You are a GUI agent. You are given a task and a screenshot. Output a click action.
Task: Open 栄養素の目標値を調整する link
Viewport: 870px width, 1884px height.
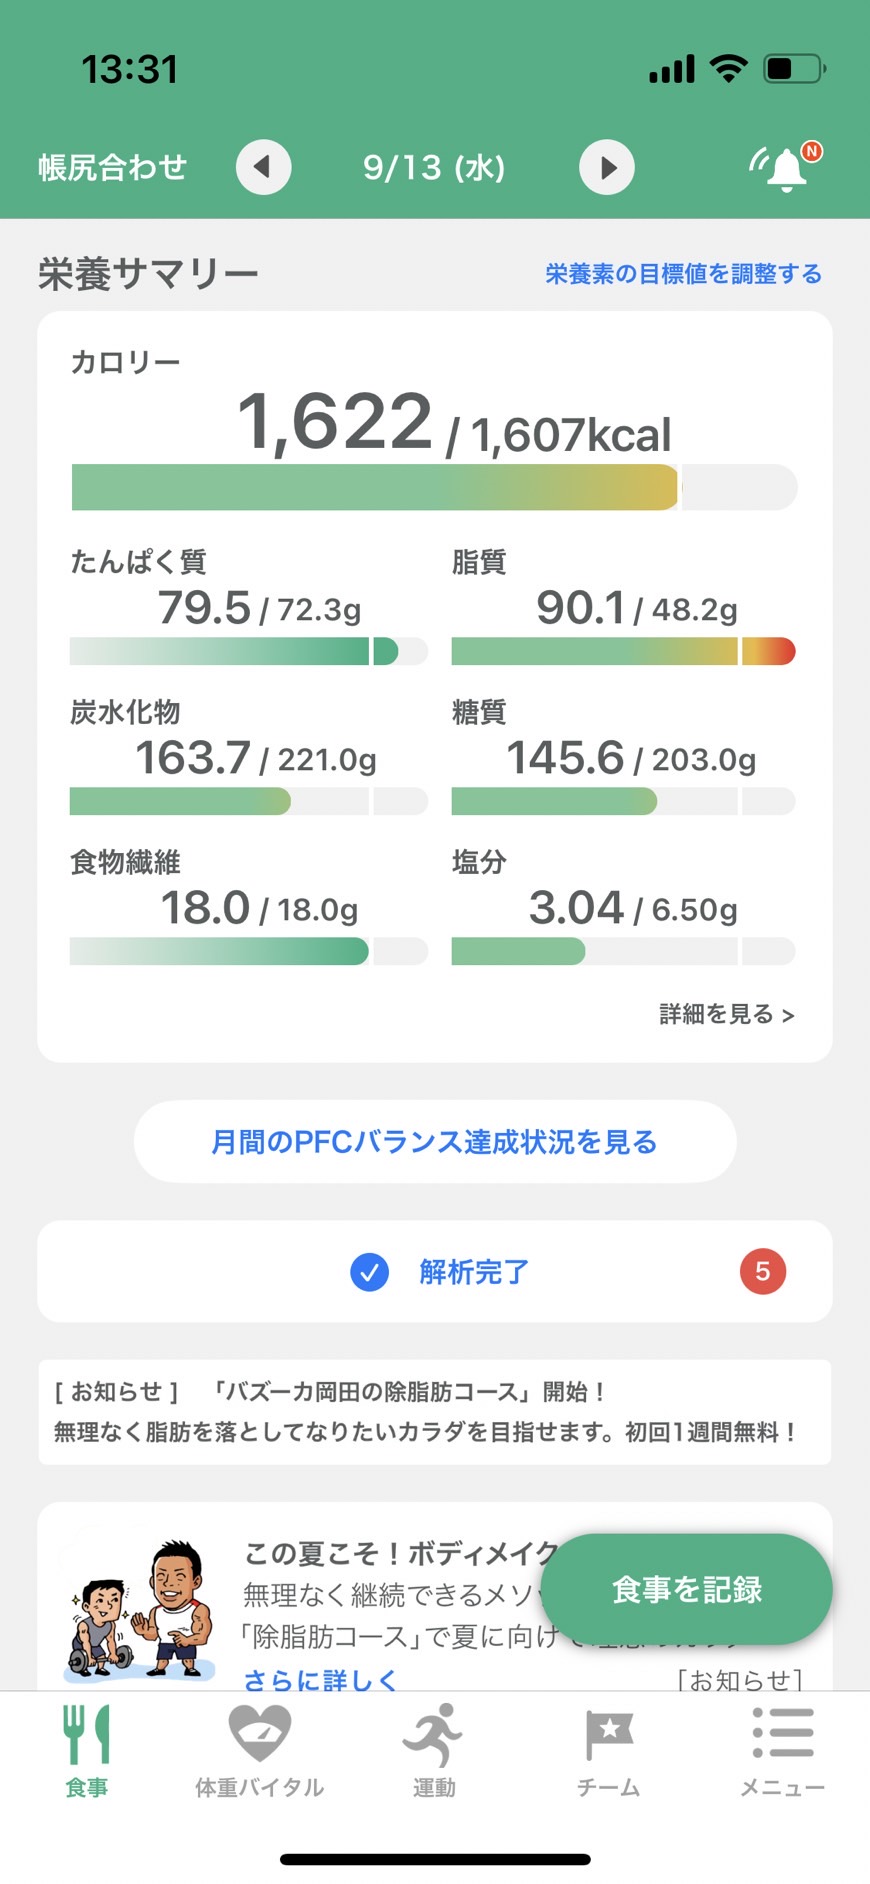pyautogui.click(x=684, y=274)
